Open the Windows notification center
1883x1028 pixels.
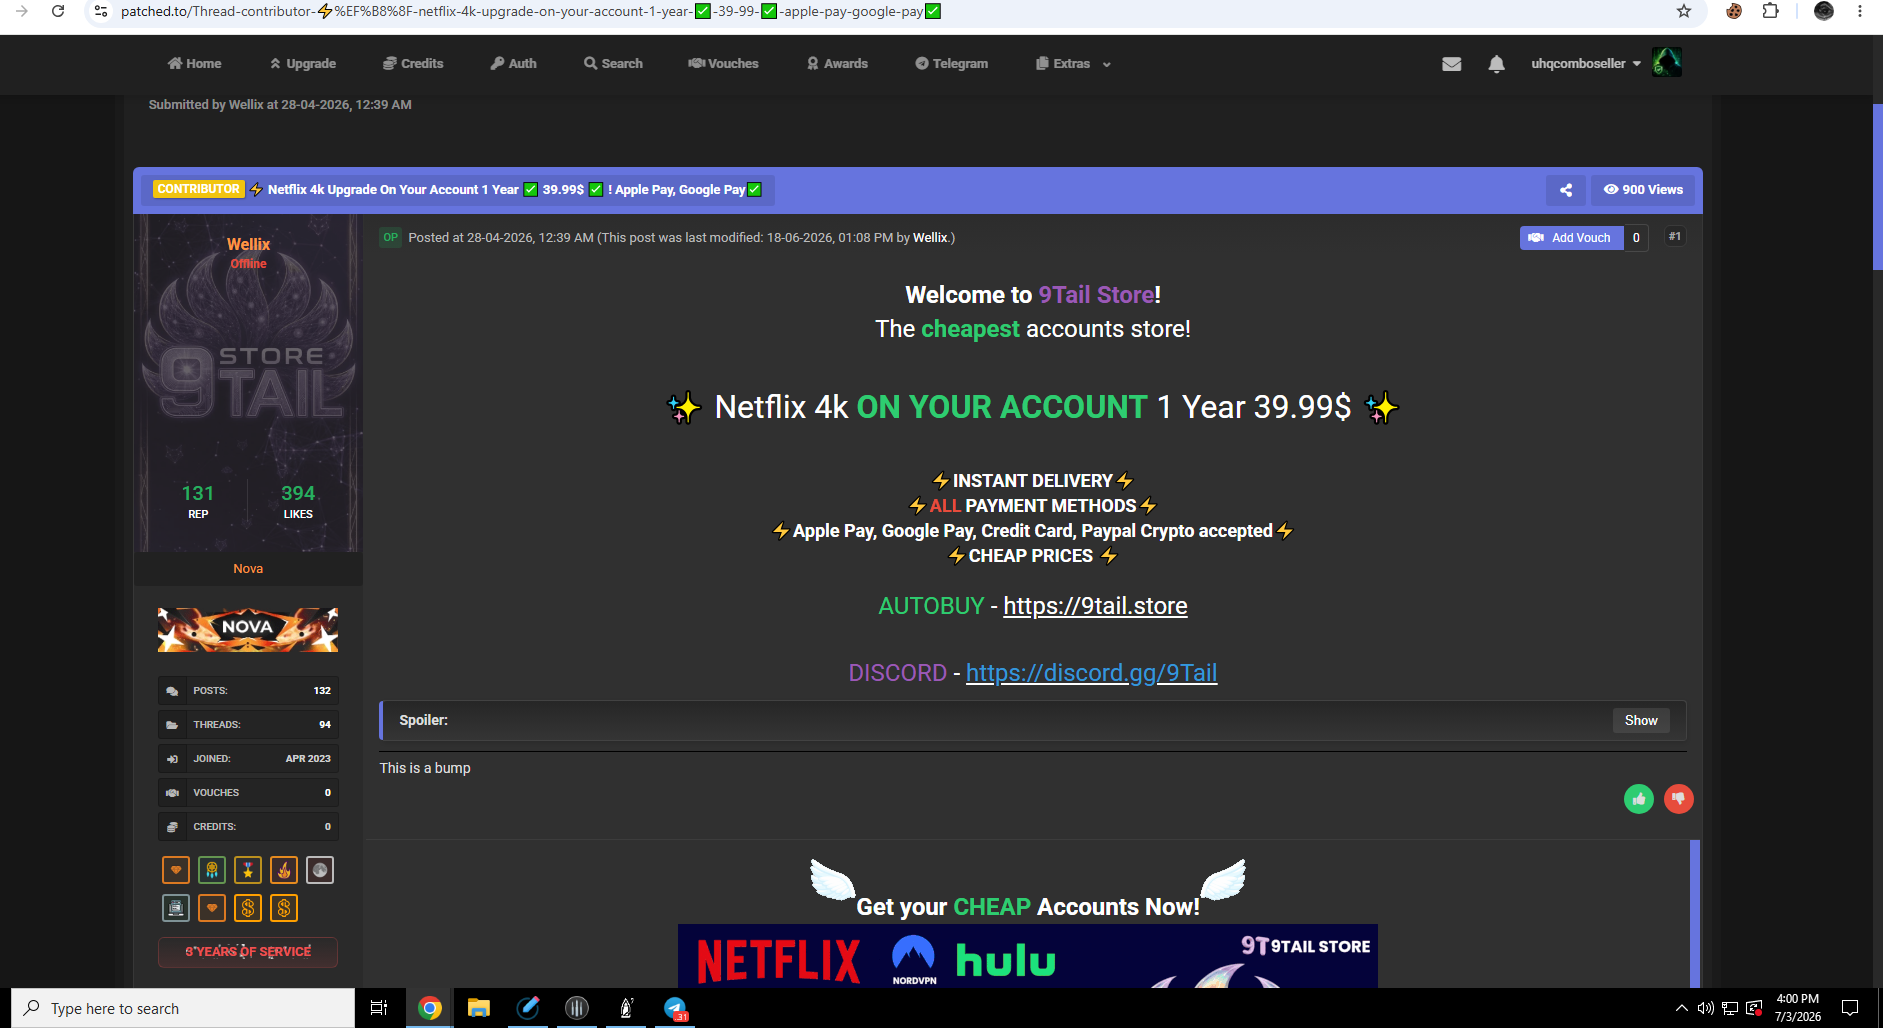click(x=1850, y=1008)
